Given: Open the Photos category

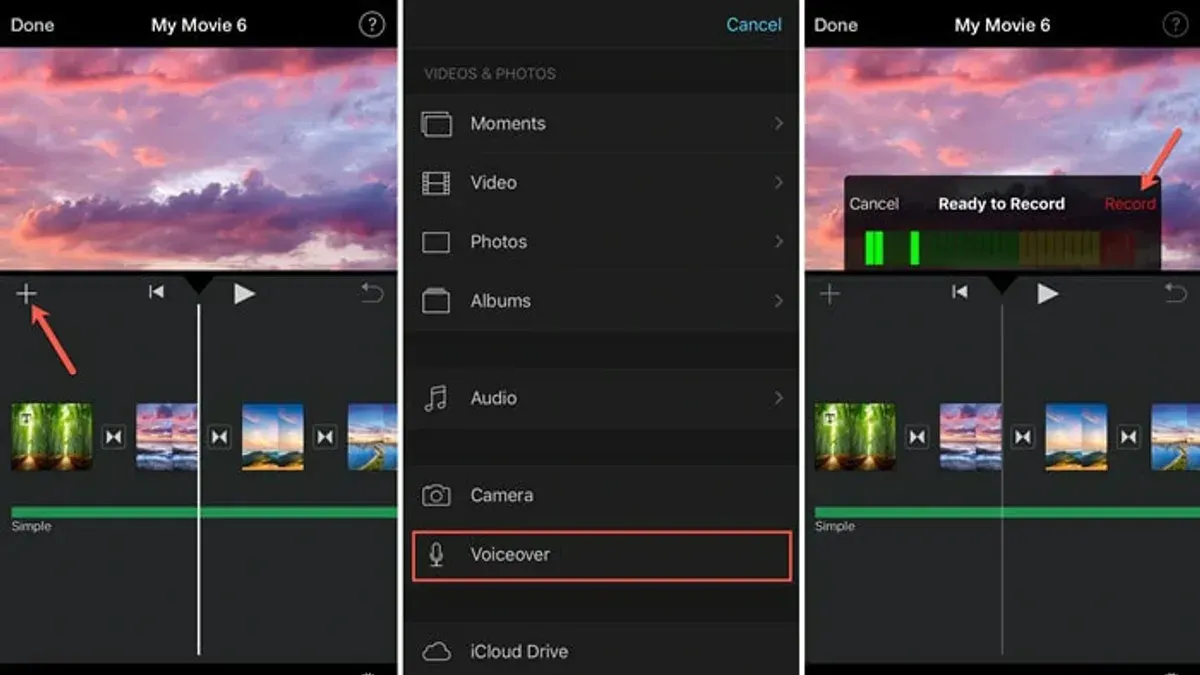Looking at the screenshot, I should coord(600,242).
